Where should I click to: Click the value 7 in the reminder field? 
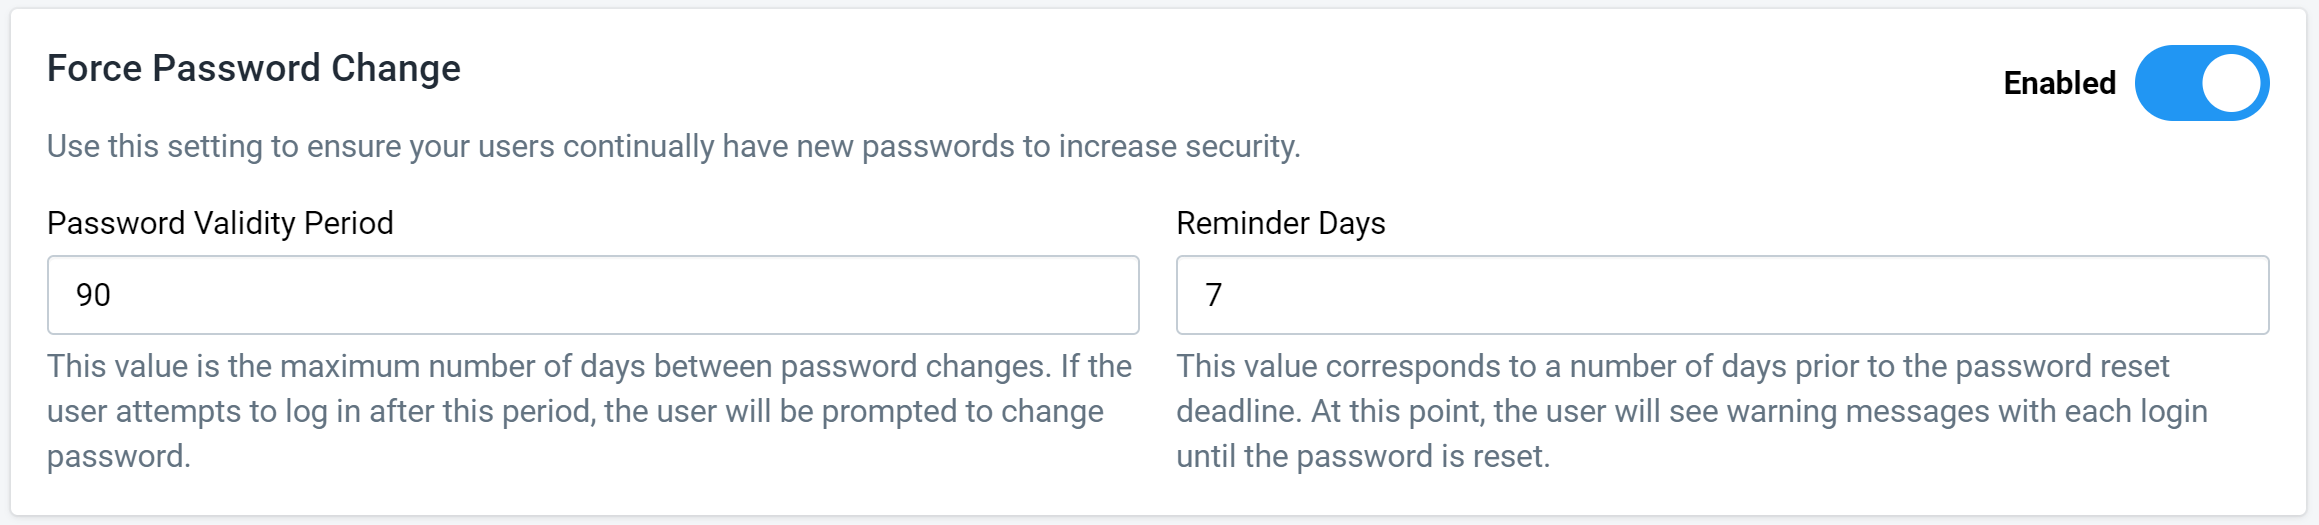[x=1213, y=295]
